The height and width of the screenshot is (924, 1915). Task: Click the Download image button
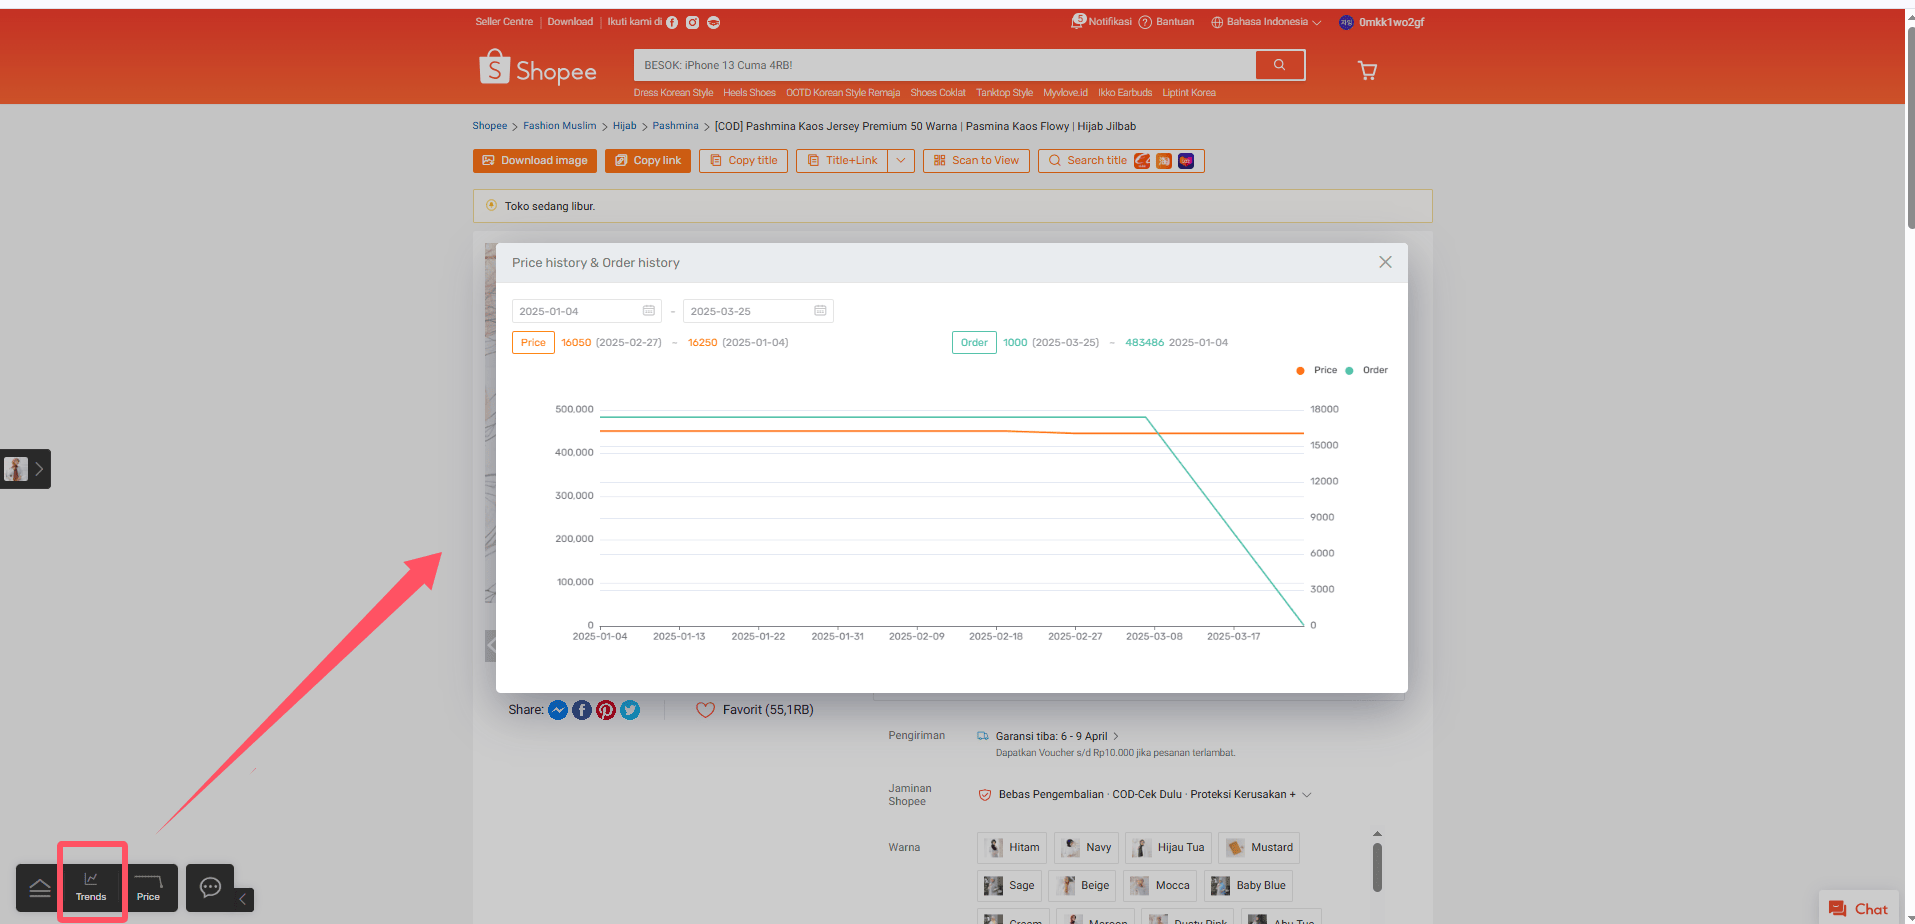tap(535, 160)
